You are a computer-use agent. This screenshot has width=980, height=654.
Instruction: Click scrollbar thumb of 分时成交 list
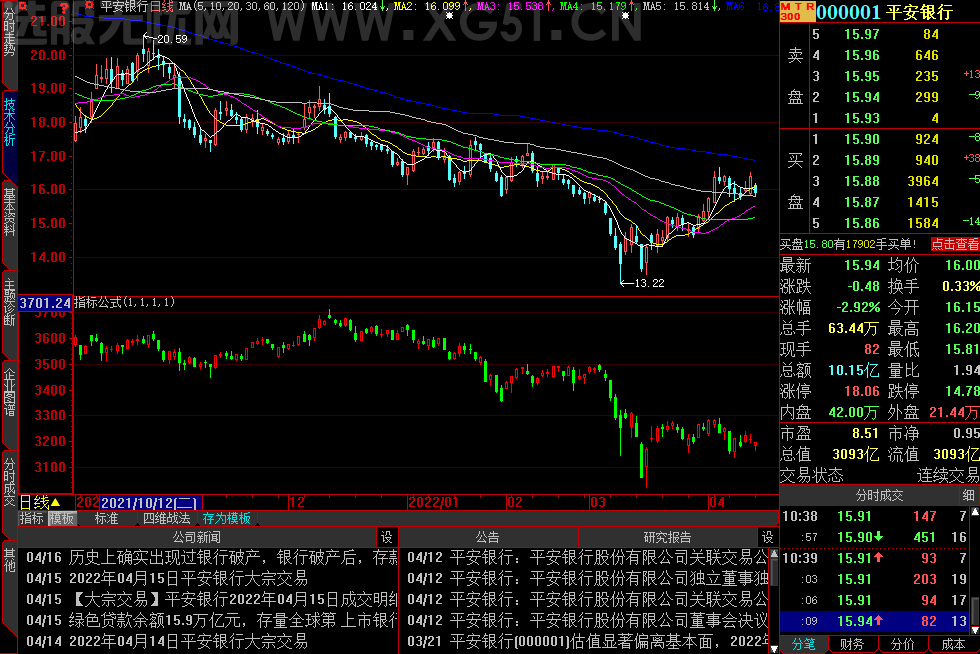975,612
